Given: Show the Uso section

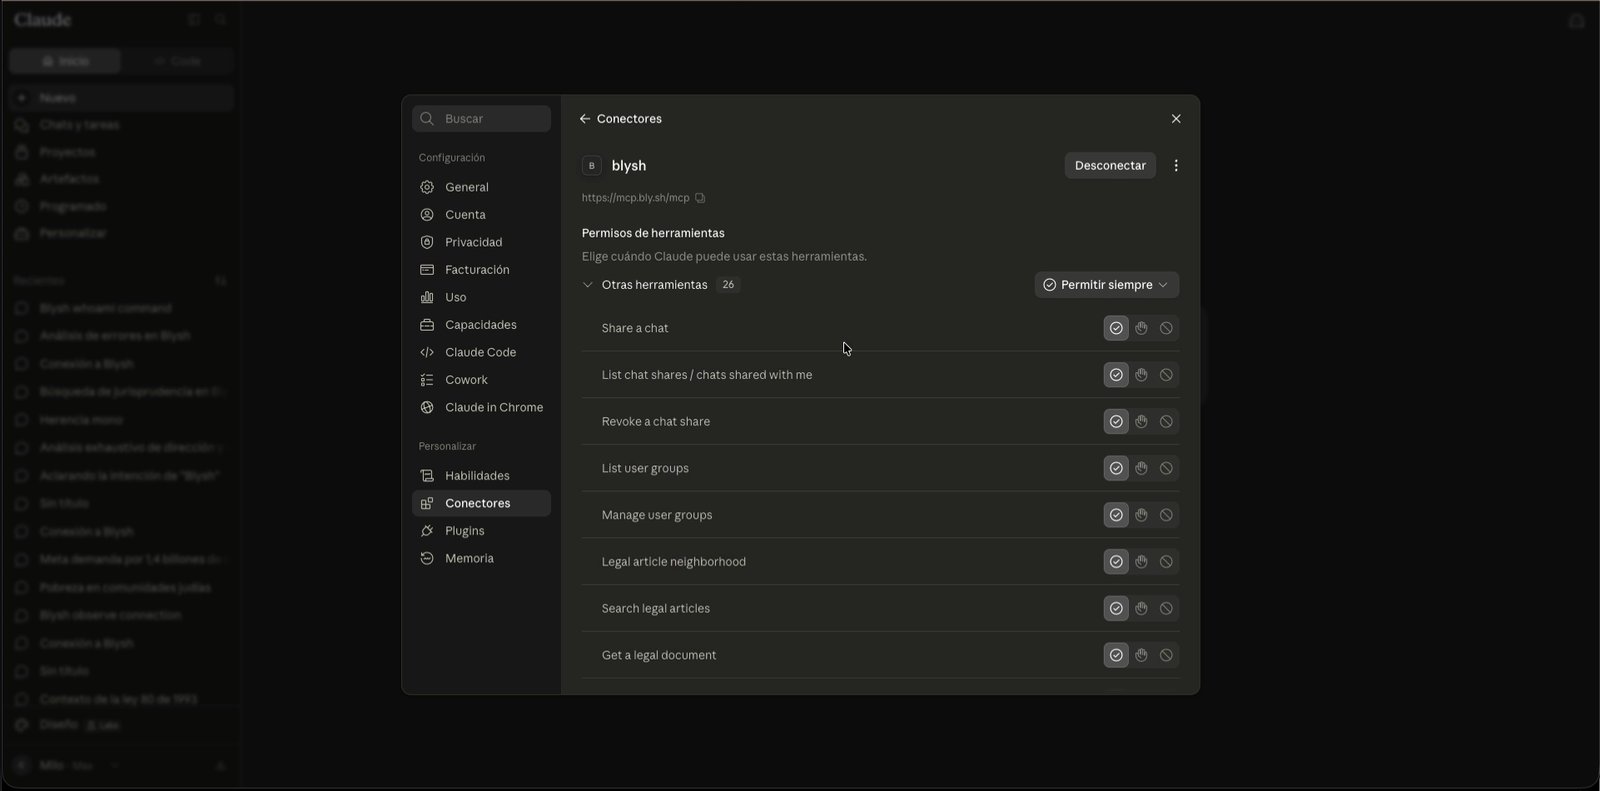Looking at the screenshot, I should [x=481, y=297].
